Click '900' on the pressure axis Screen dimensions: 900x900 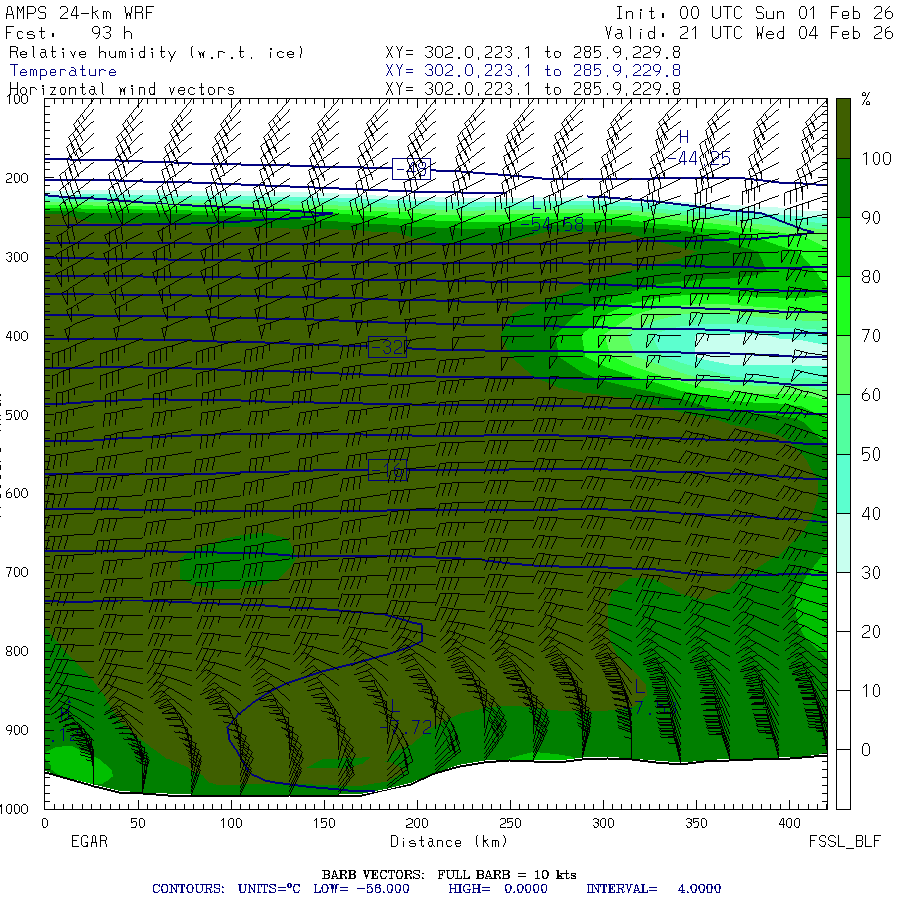pyautogui.click(x=17, y=730)
